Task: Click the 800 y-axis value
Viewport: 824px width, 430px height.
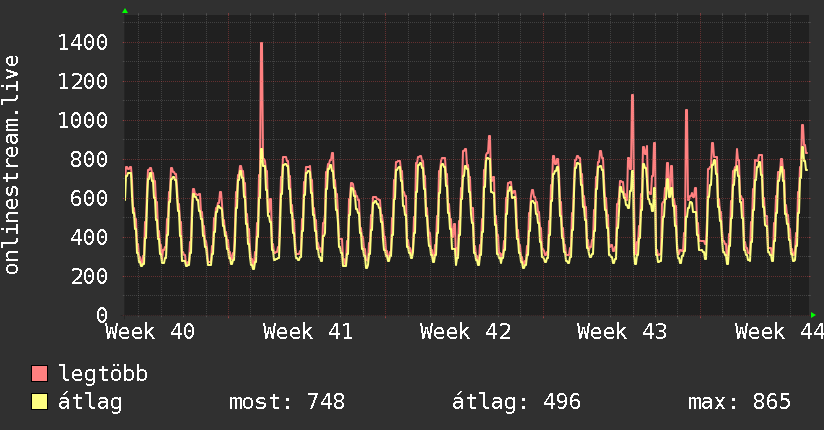Action: [x=89, y=159]
